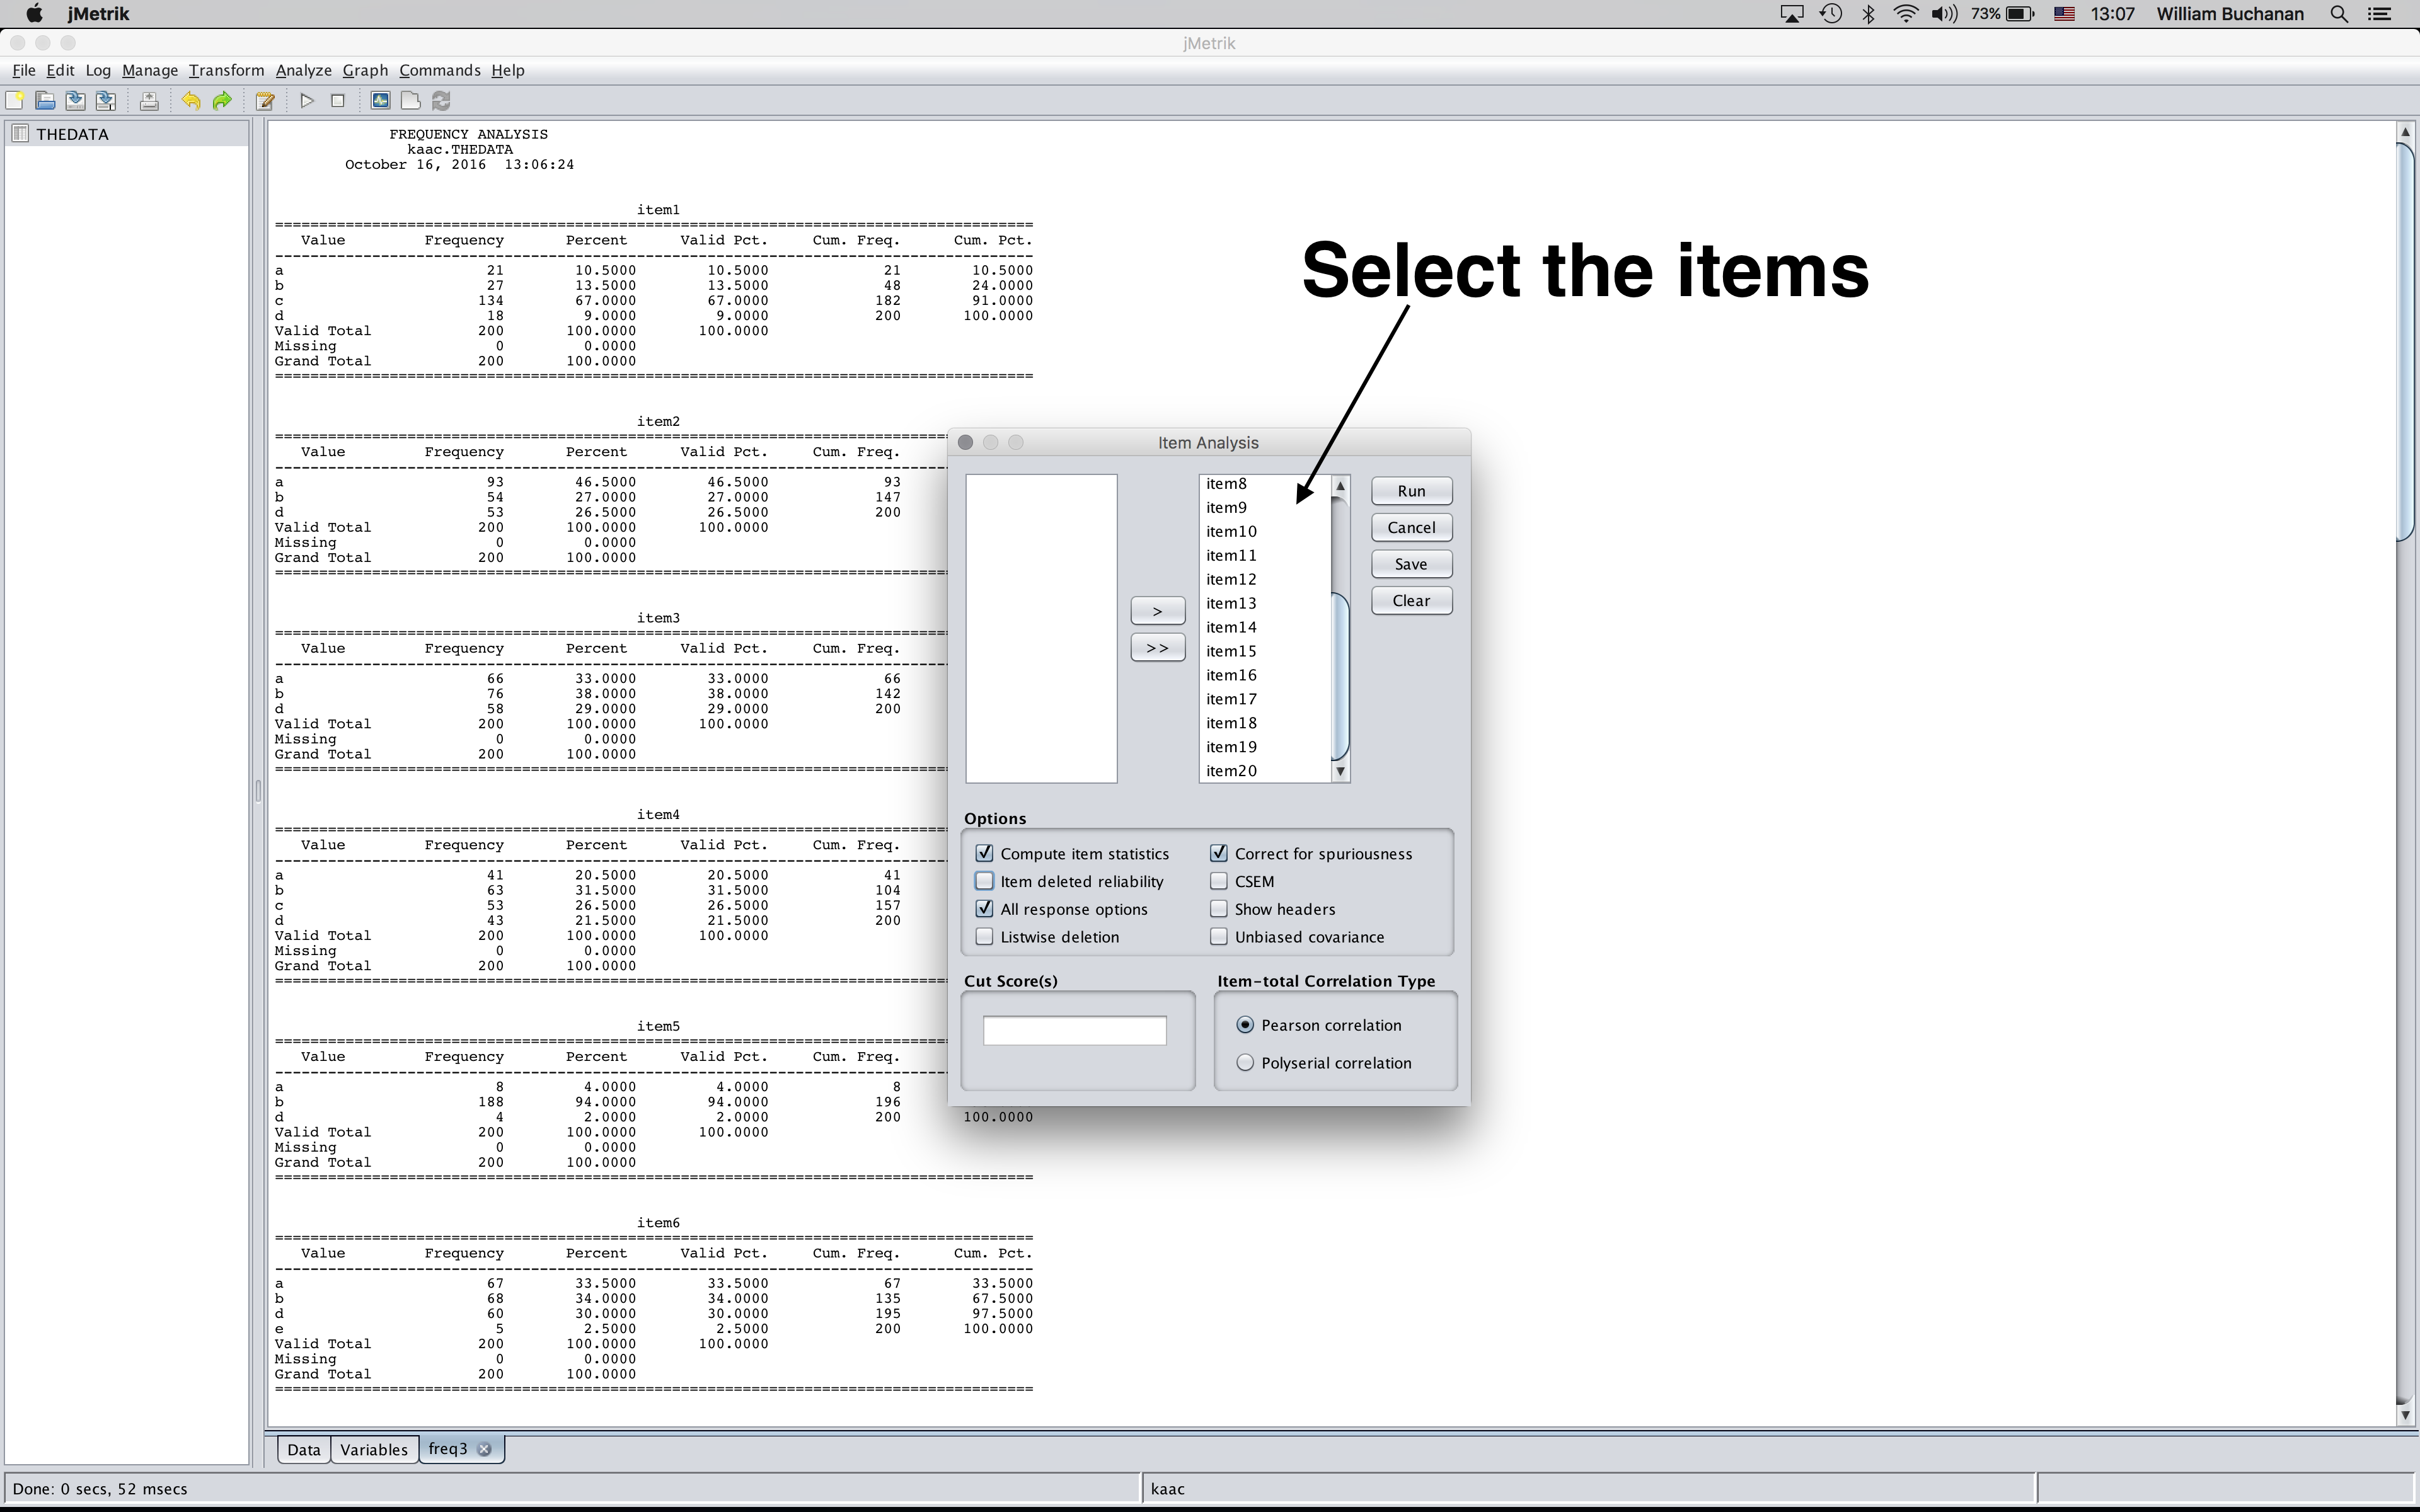This screenshot has width=2420, height=1512.
Task: Switch to the Data tab
Action: 304,1449
